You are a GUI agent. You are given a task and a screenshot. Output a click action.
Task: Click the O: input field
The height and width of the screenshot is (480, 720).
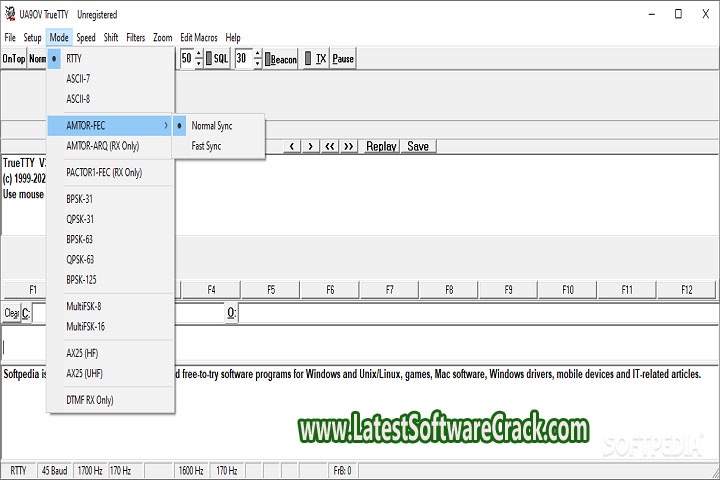pyautogui.click(x=478, y=313)
